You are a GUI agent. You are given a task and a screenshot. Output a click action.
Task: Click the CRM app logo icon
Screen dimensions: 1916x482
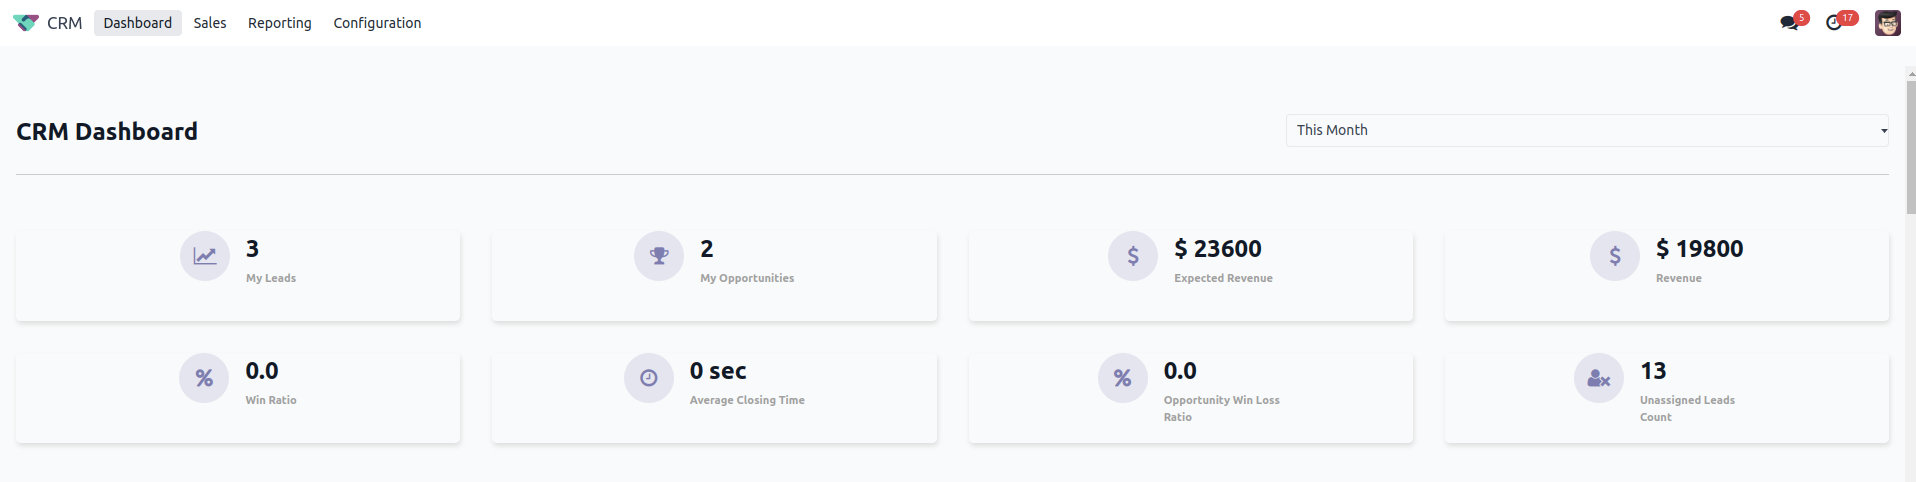coord(26,23)
